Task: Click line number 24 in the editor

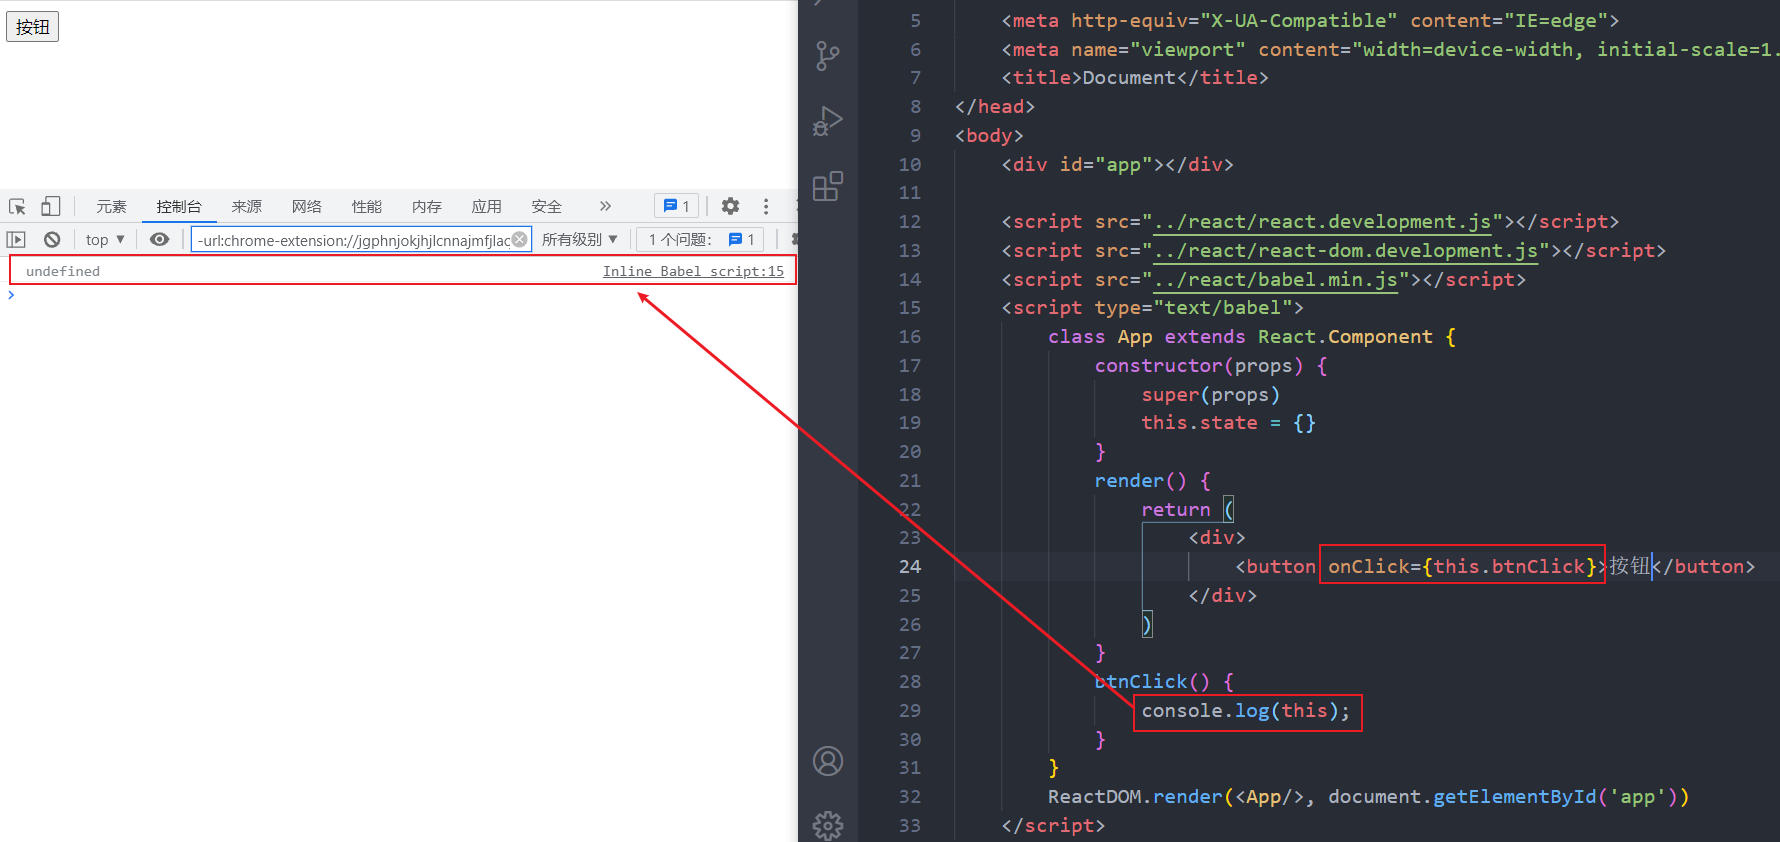Action: tap(910, 566)
